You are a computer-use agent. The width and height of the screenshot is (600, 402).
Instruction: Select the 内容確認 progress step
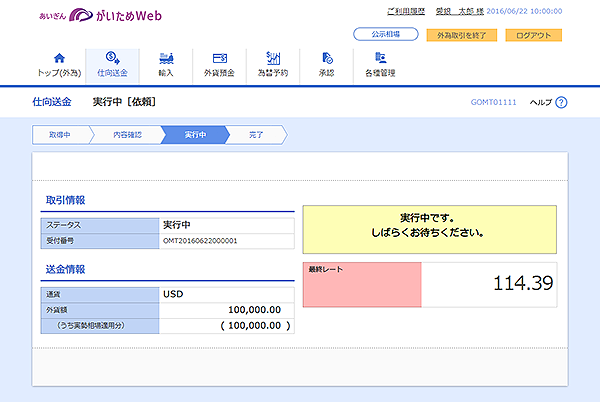[127, 135]
